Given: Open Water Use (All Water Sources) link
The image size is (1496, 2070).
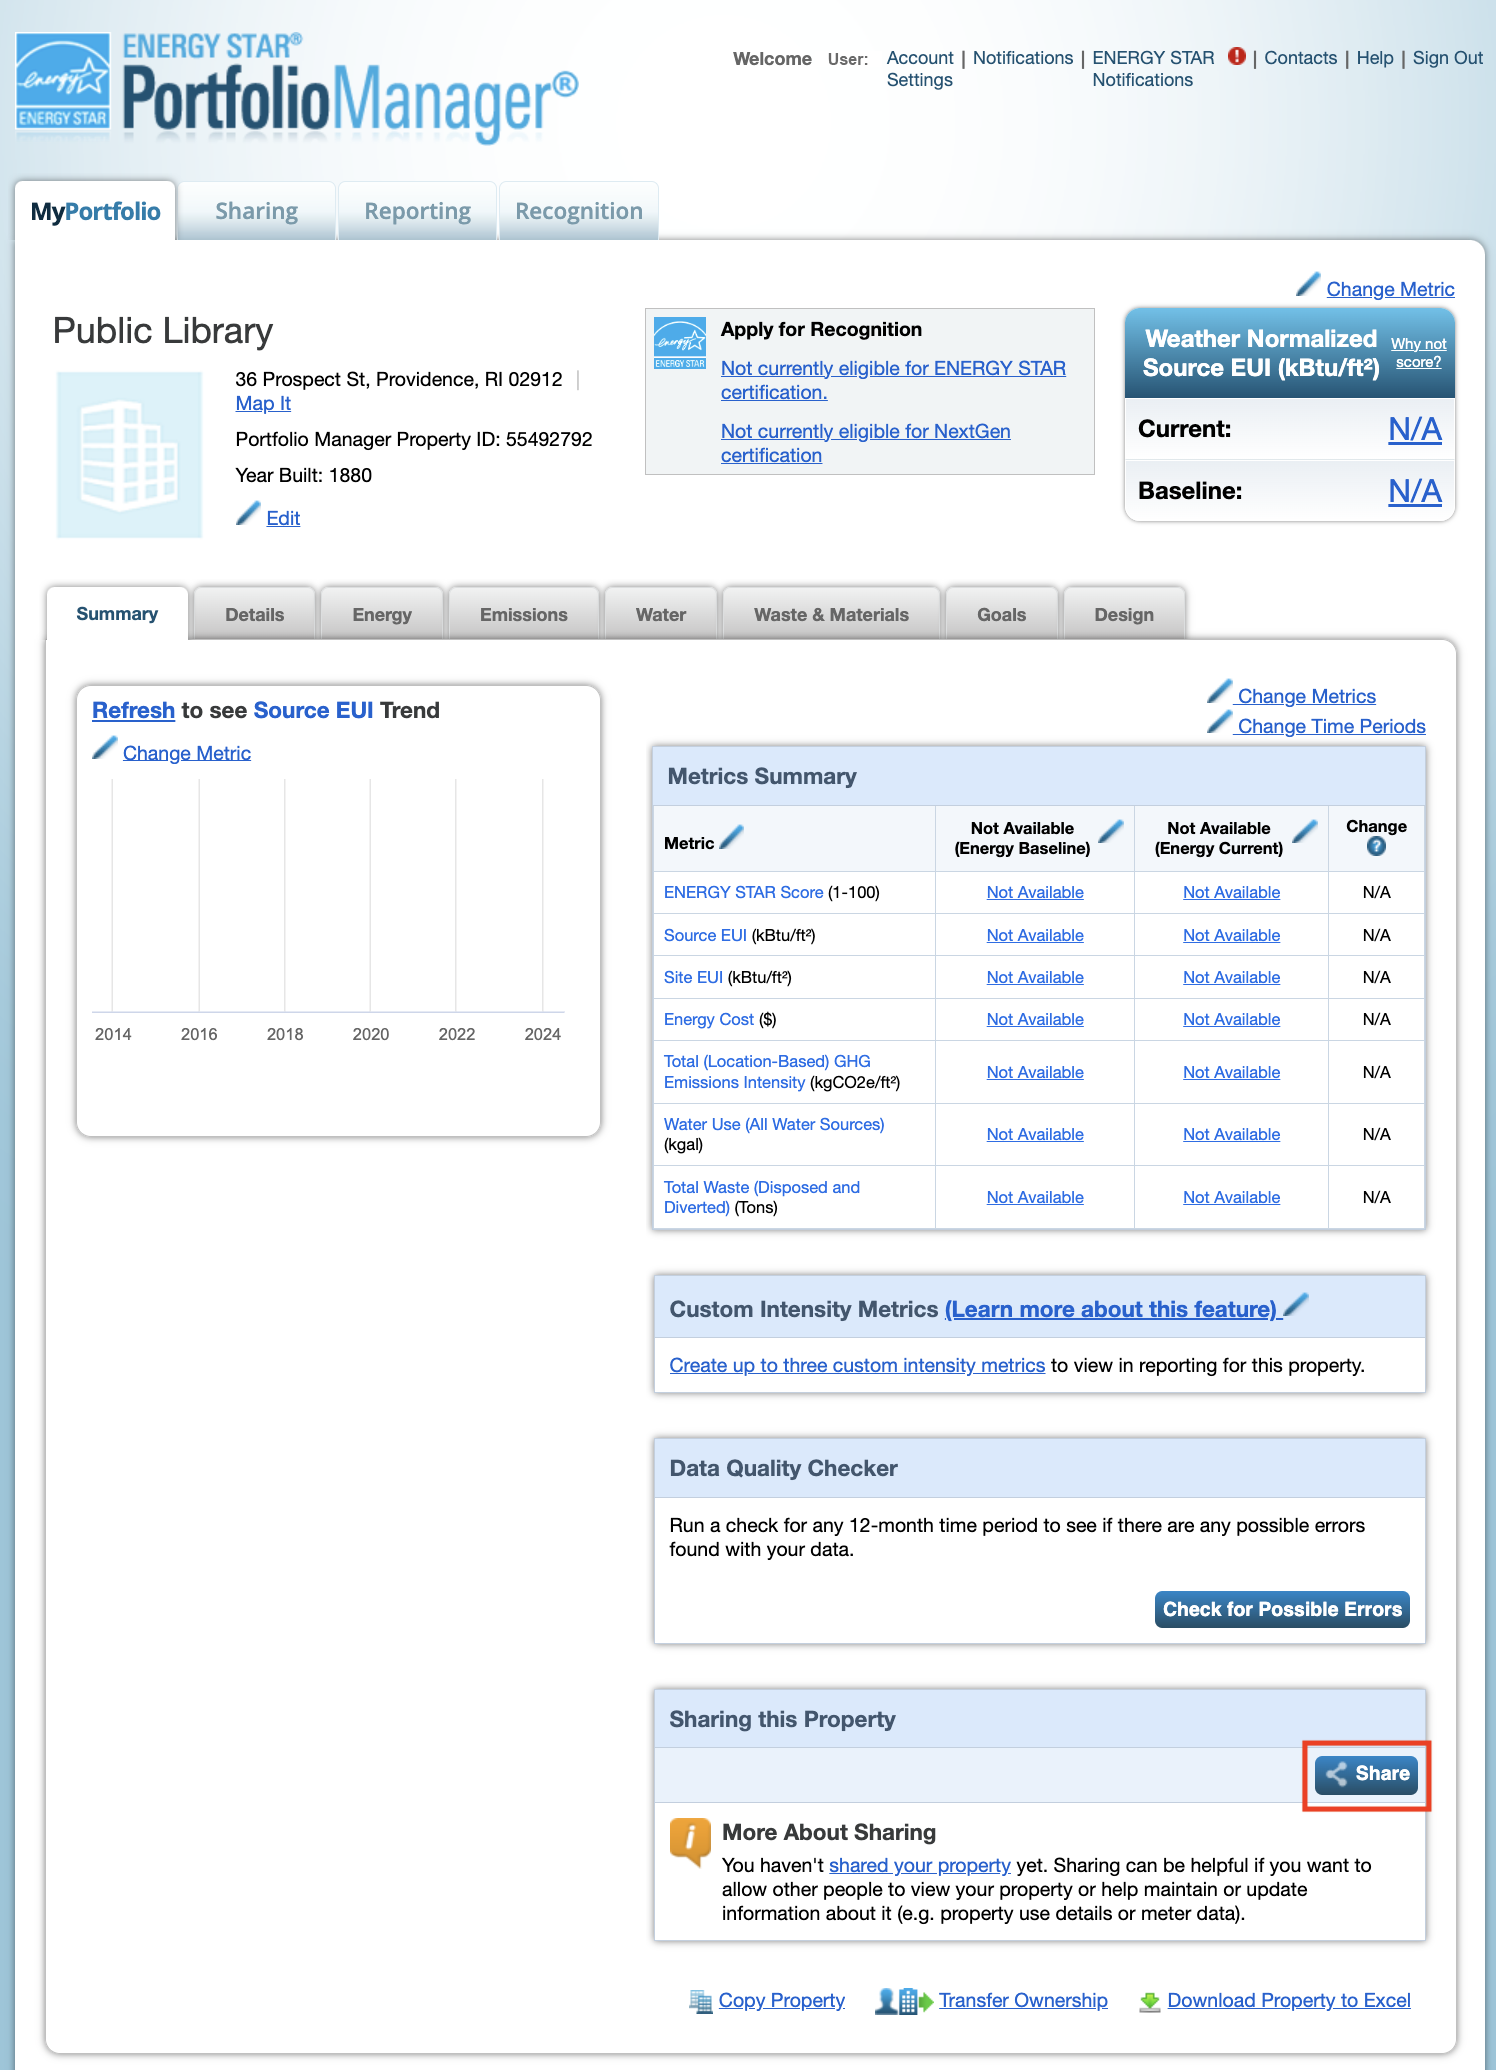Looking at the screenshot, I should (x=774, y=1124).
